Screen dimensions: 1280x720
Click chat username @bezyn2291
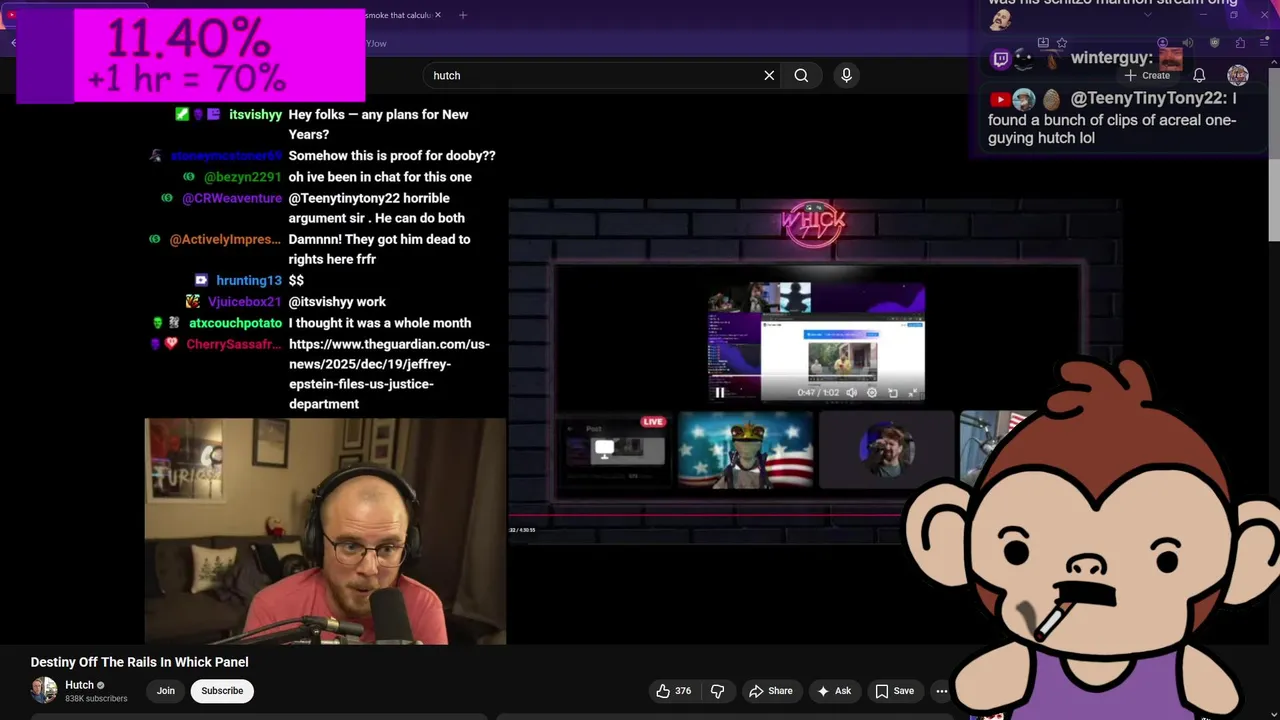tap(242, 177)
